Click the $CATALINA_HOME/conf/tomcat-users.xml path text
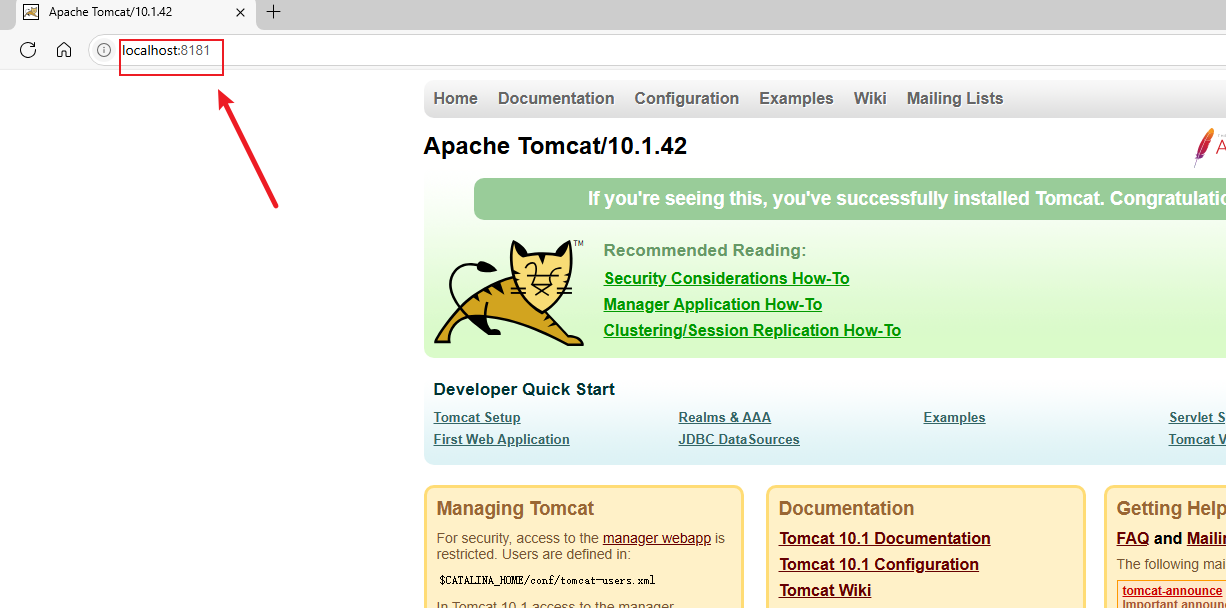The height and width of the screenshot is (608, 1226). tap(547, 579)
